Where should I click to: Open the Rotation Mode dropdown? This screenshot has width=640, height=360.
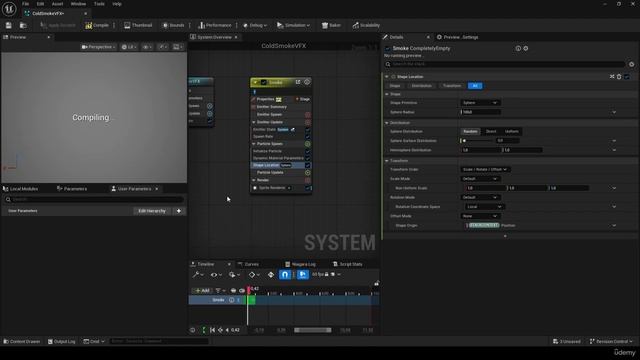(480, 198)
